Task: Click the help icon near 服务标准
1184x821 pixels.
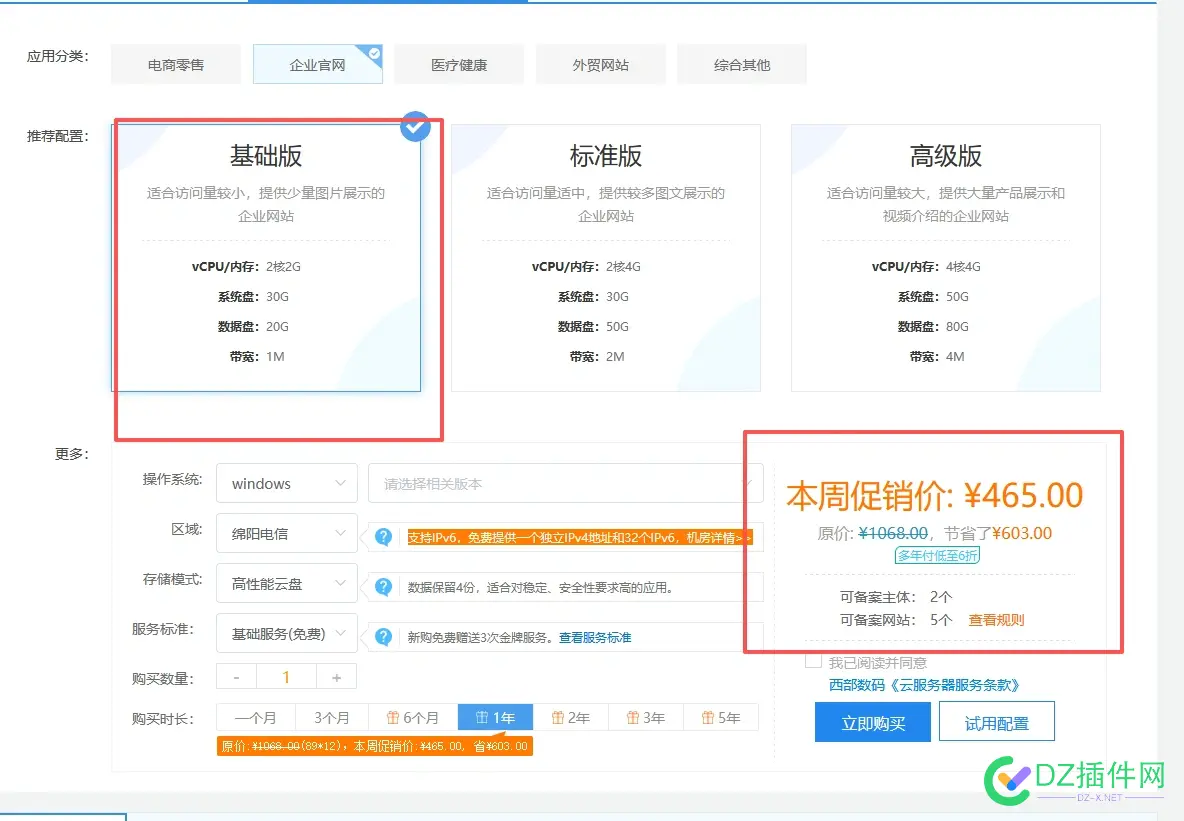Action: [383, 636]
